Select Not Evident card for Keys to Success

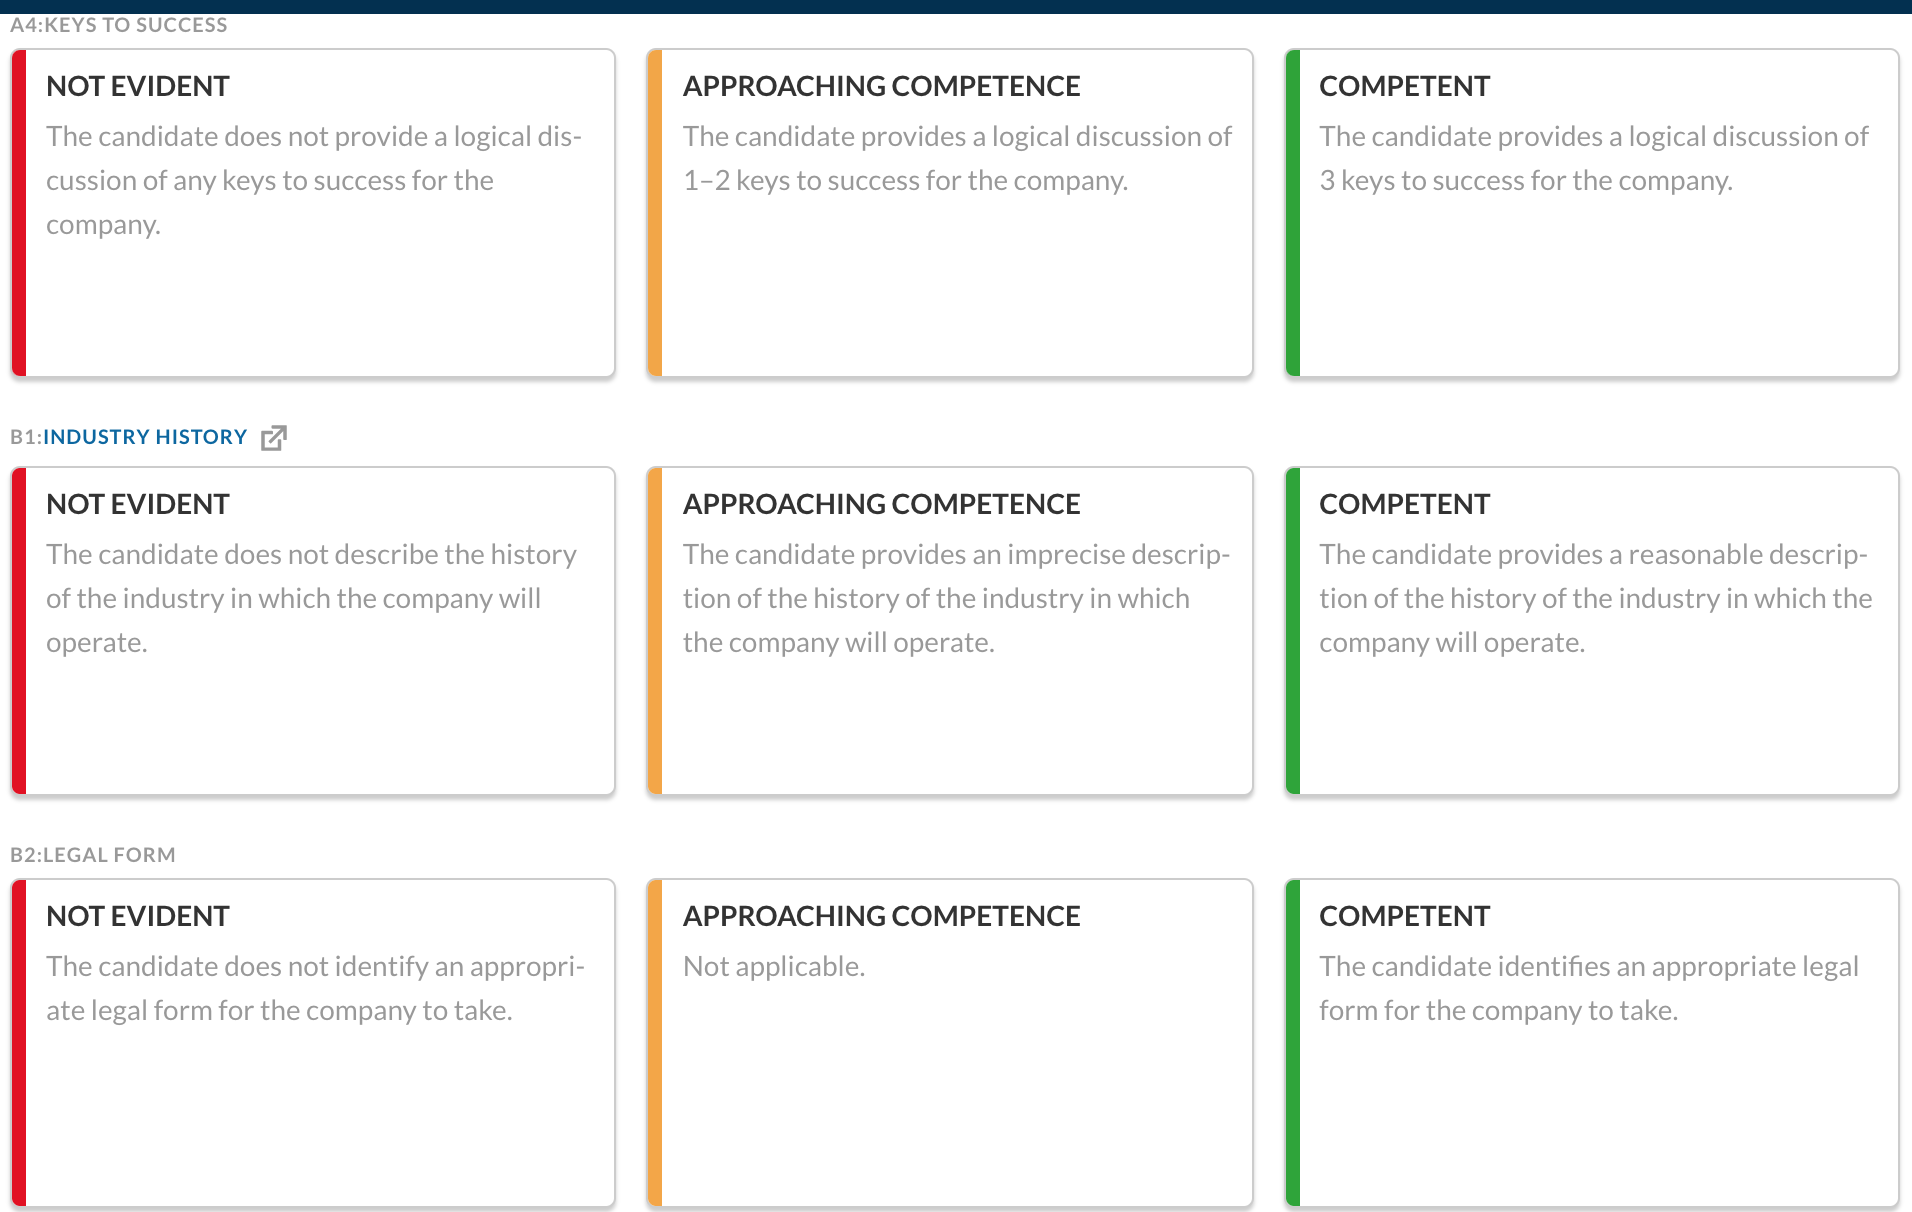click(x=313, y=213)
